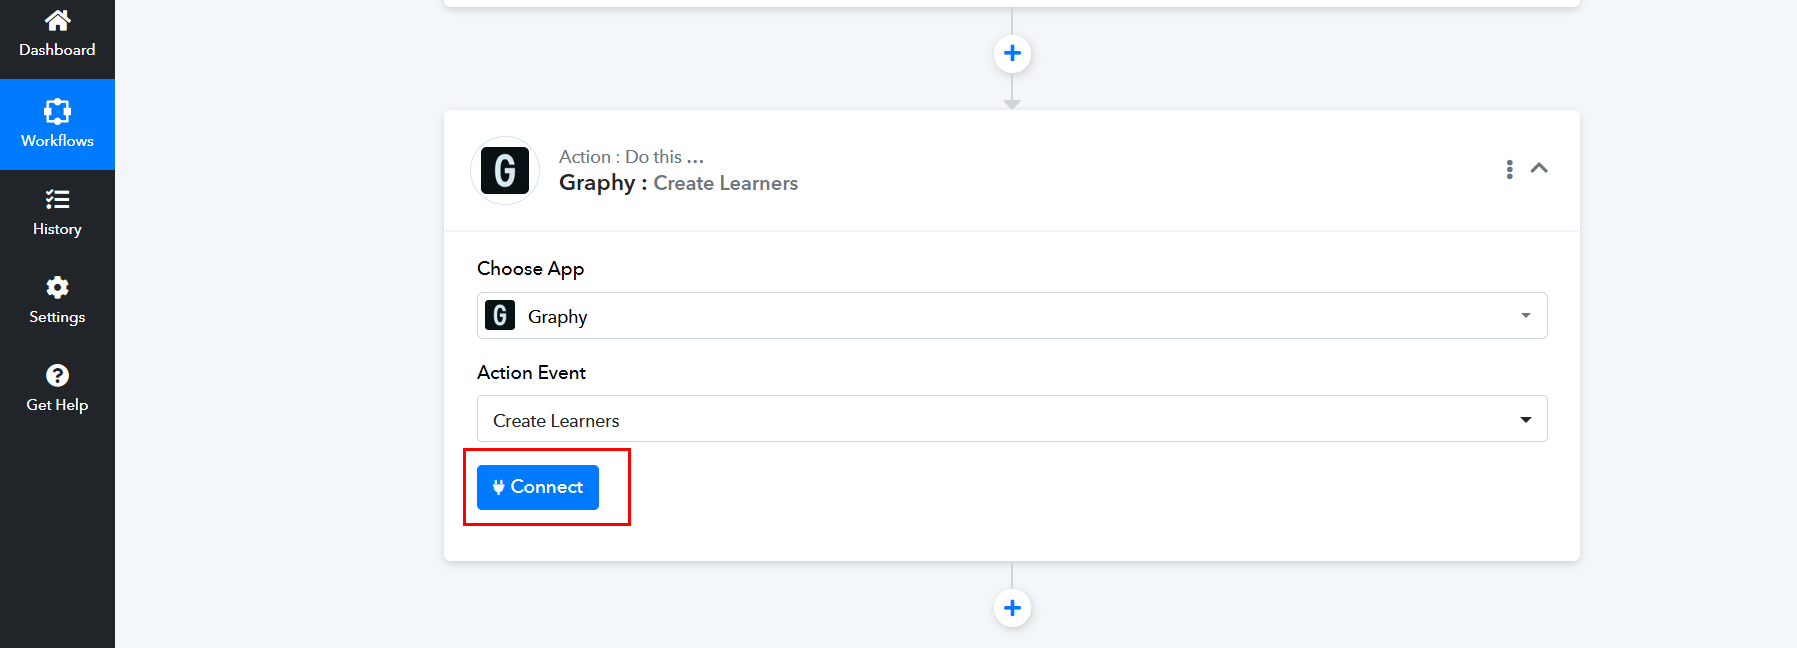Screen dimensions: 1797x648
Task: Open the three-dot action step menu
Action: (x=1509, y=169)
